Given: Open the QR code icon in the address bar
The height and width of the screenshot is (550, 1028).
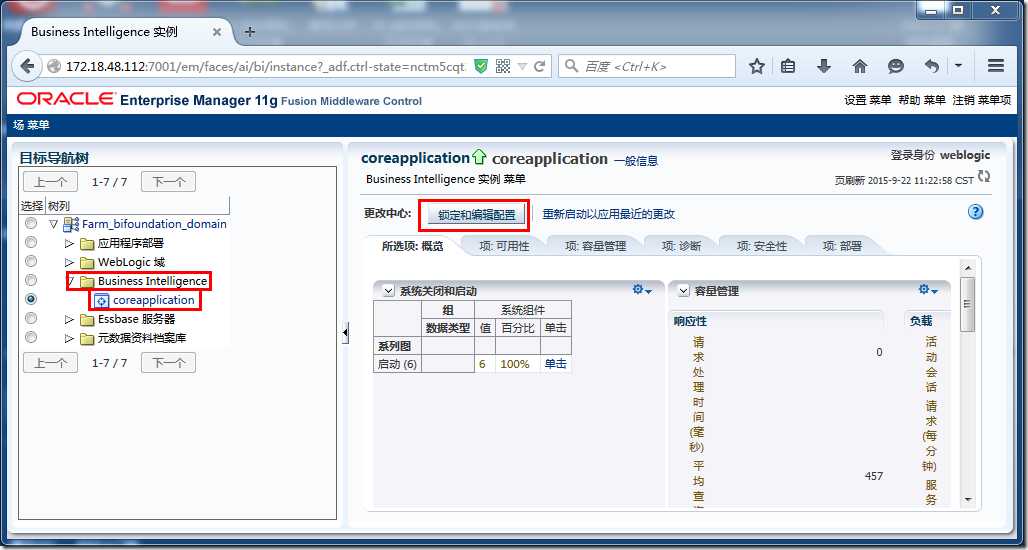Looking at the screenshot, I should tap(503, 66).
